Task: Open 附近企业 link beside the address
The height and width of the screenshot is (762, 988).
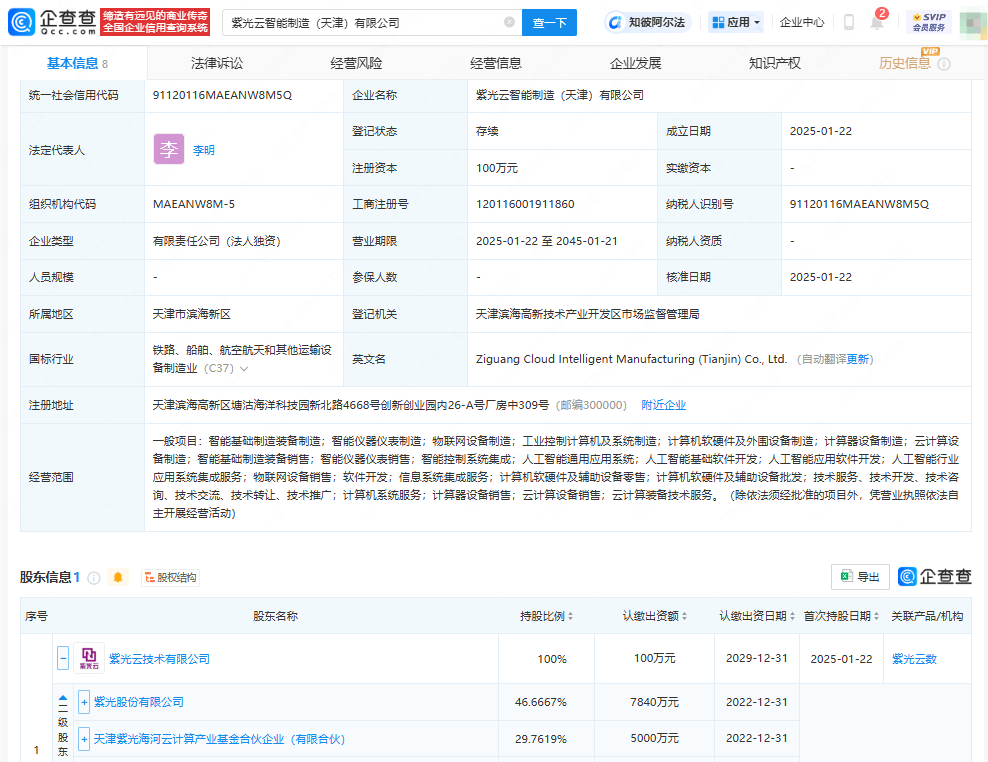Action: 663,405
